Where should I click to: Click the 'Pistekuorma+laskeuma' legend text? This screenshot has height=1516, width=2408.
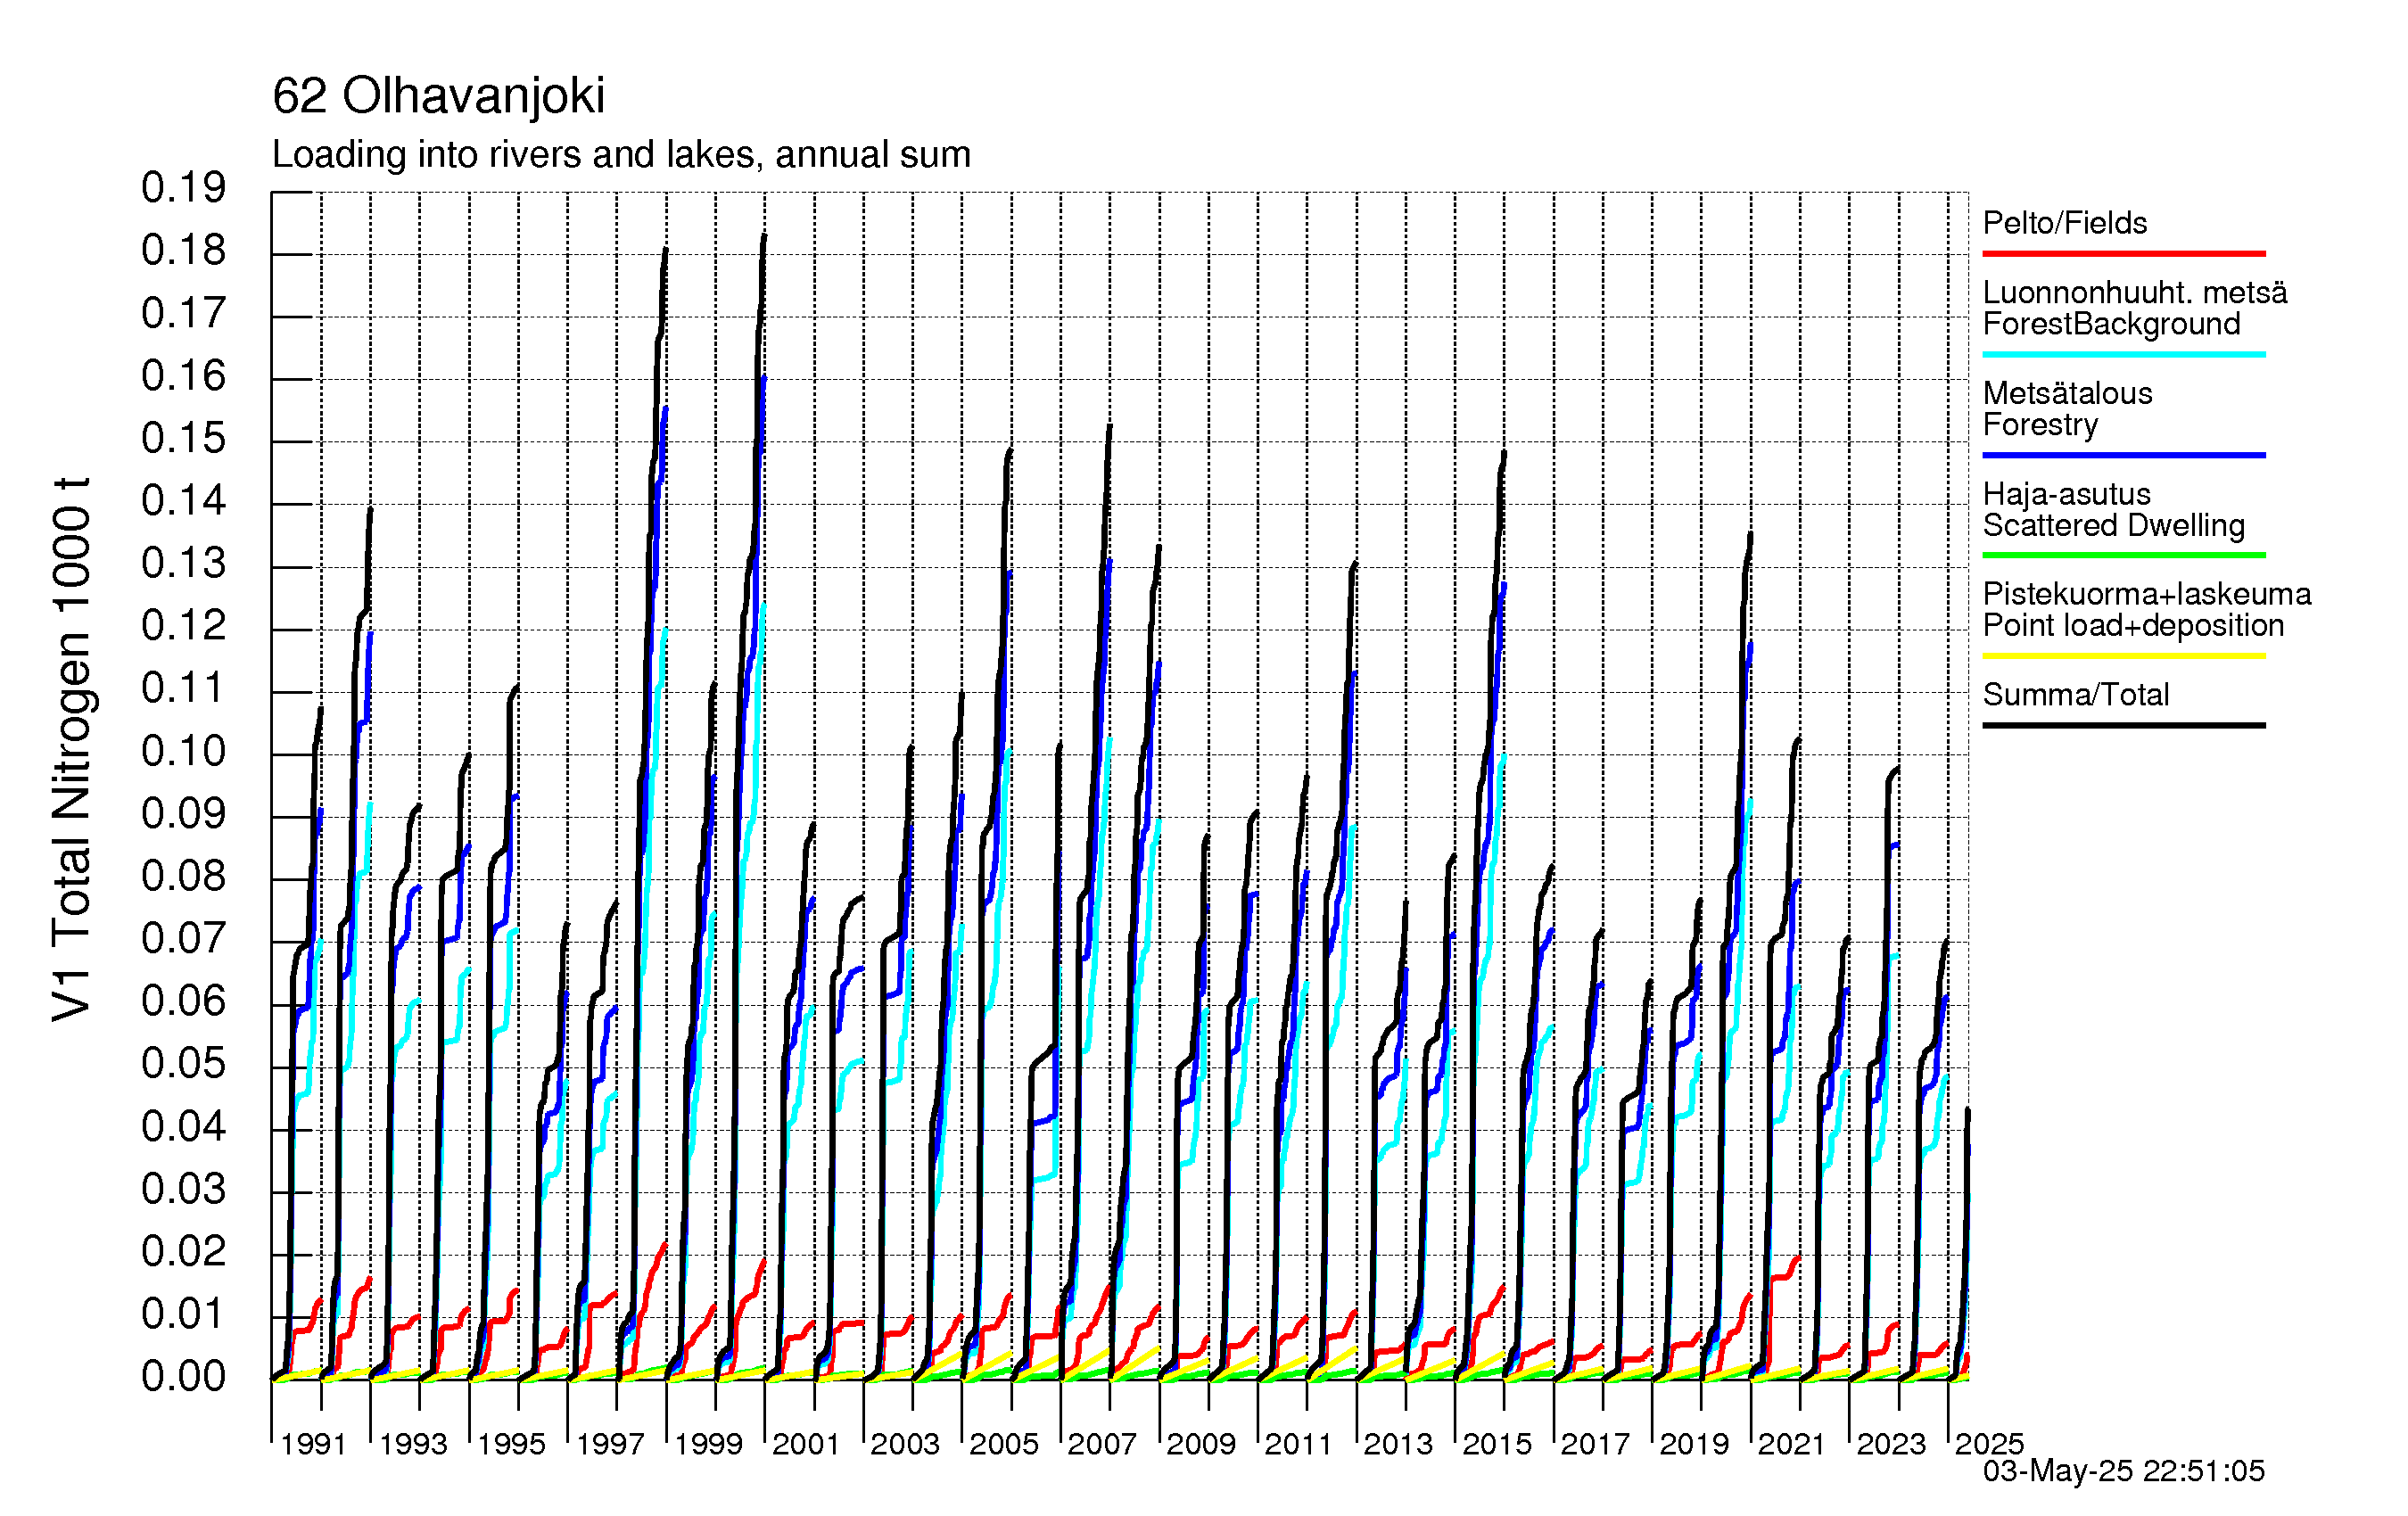(2147, 594)
